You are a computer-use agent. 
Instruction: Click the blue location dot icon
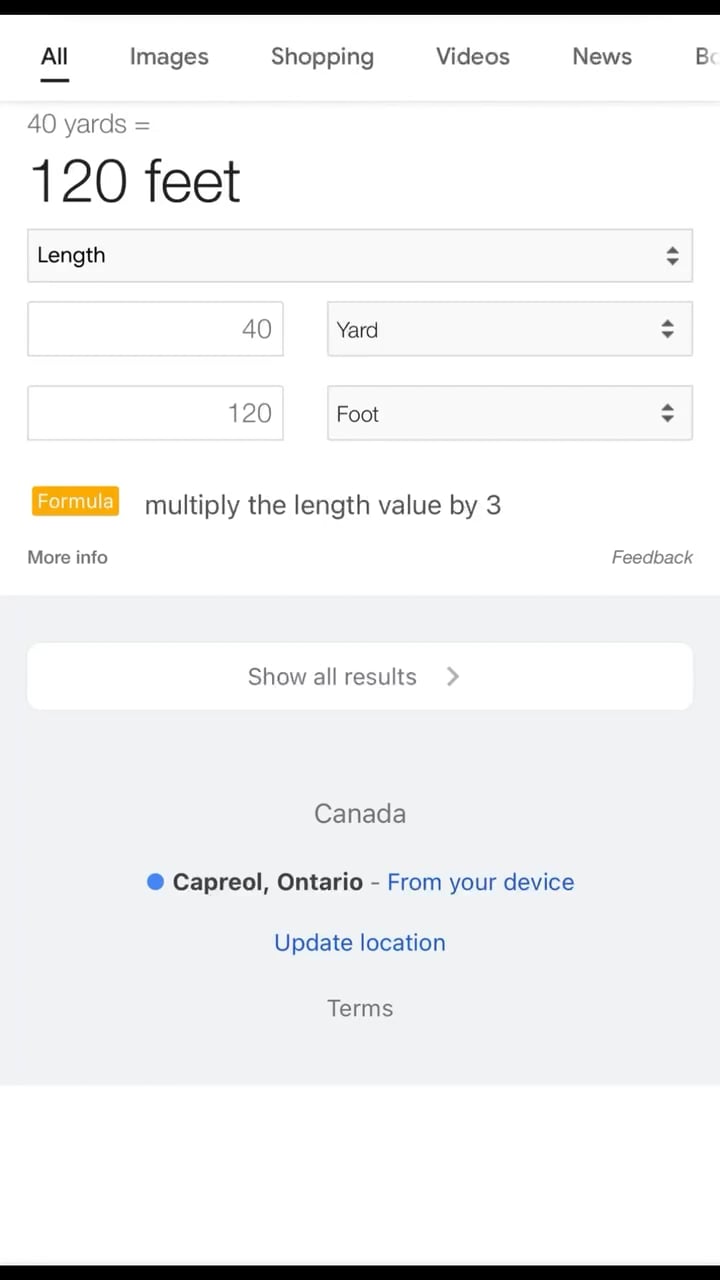(155, 882)
